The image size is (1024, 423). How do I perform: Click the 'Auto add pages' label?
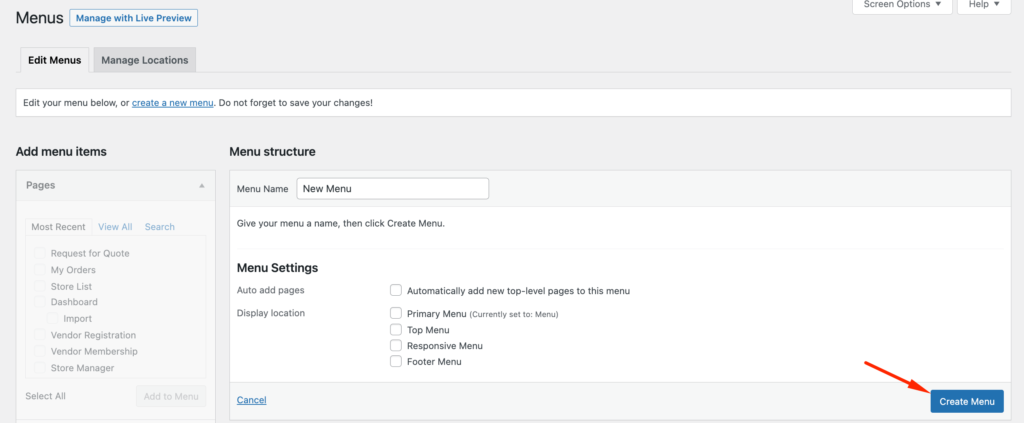point(270,290)
